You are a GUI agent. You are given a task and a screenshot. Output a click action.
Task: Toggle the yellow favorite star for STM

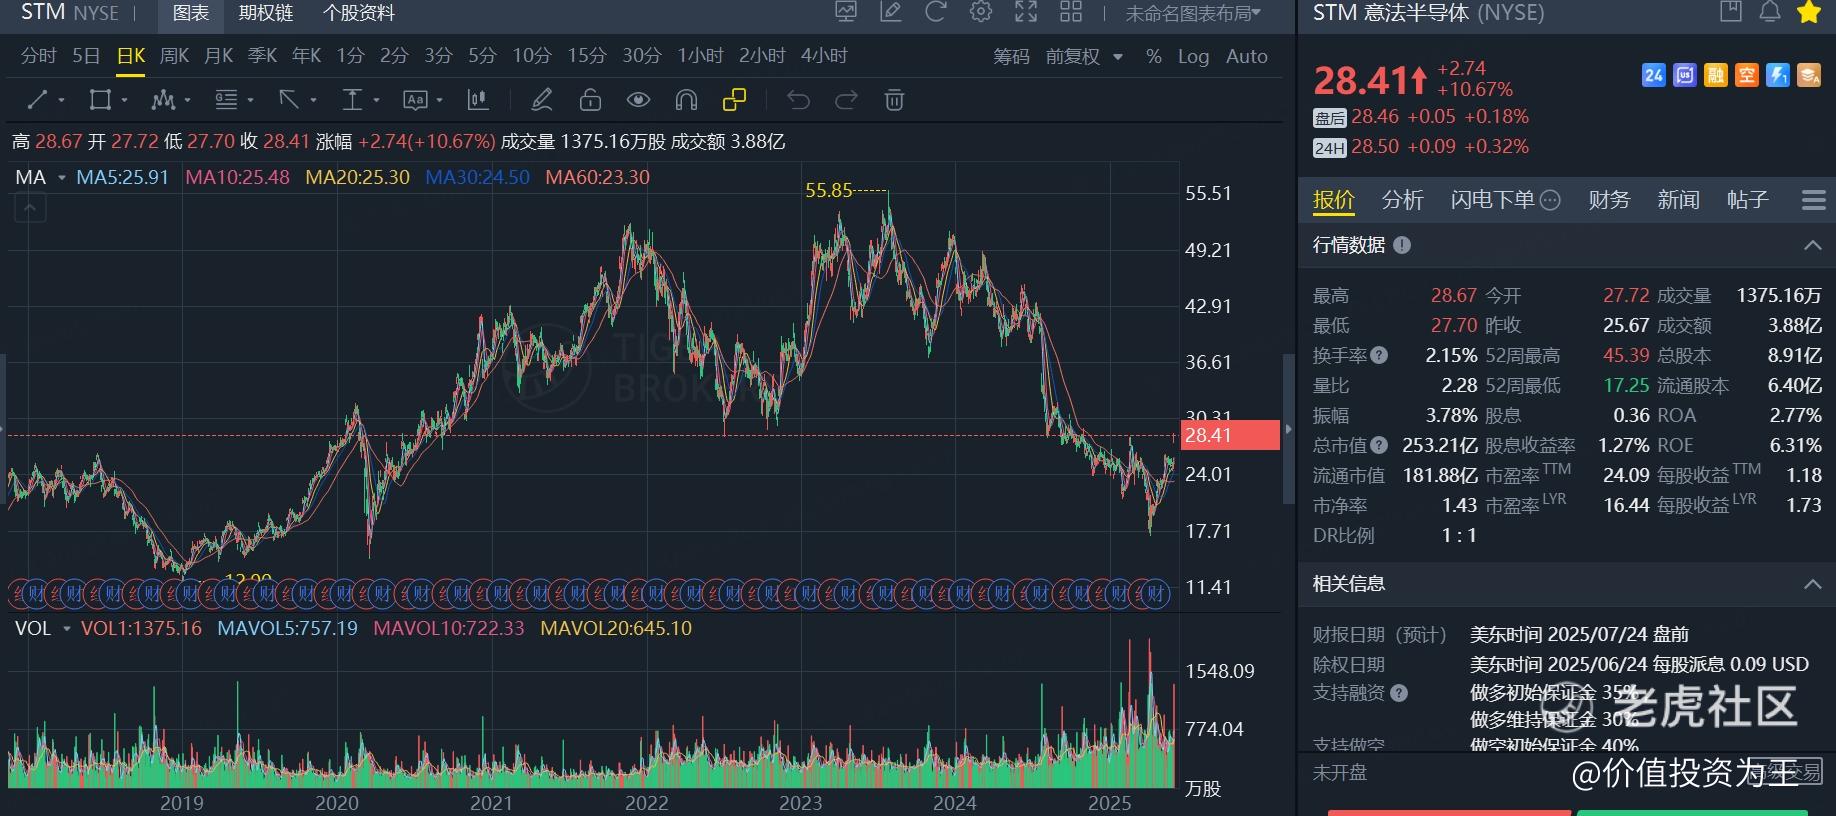pos(1808,12)
